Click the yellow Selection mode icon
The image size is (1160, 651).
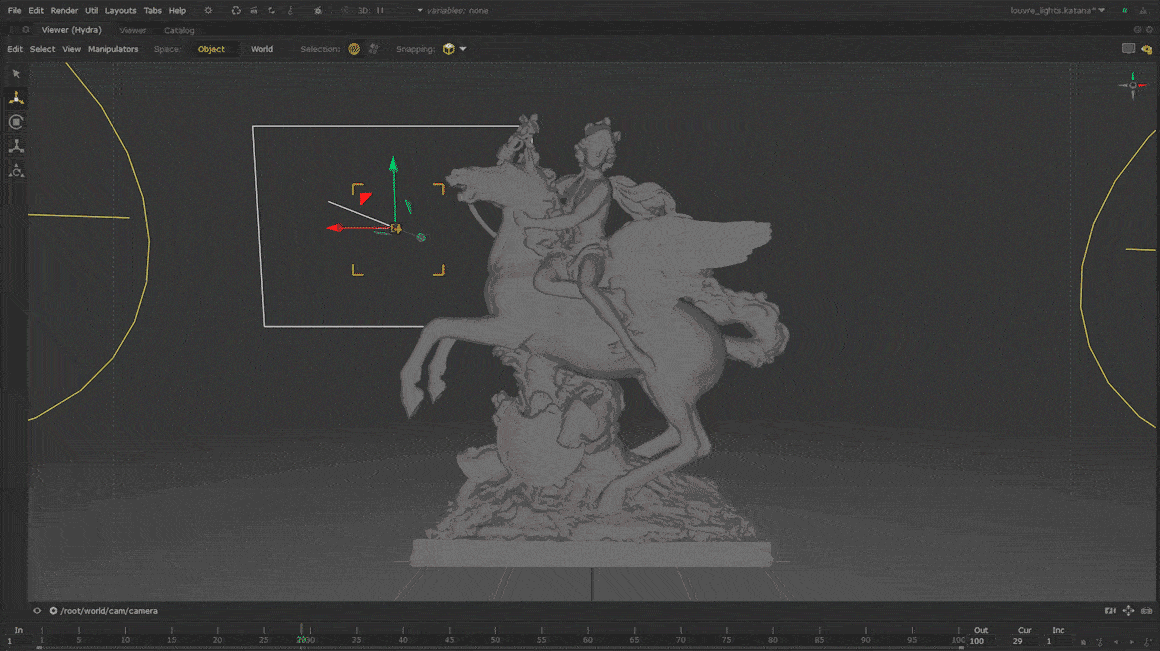[x=354, y=49]
